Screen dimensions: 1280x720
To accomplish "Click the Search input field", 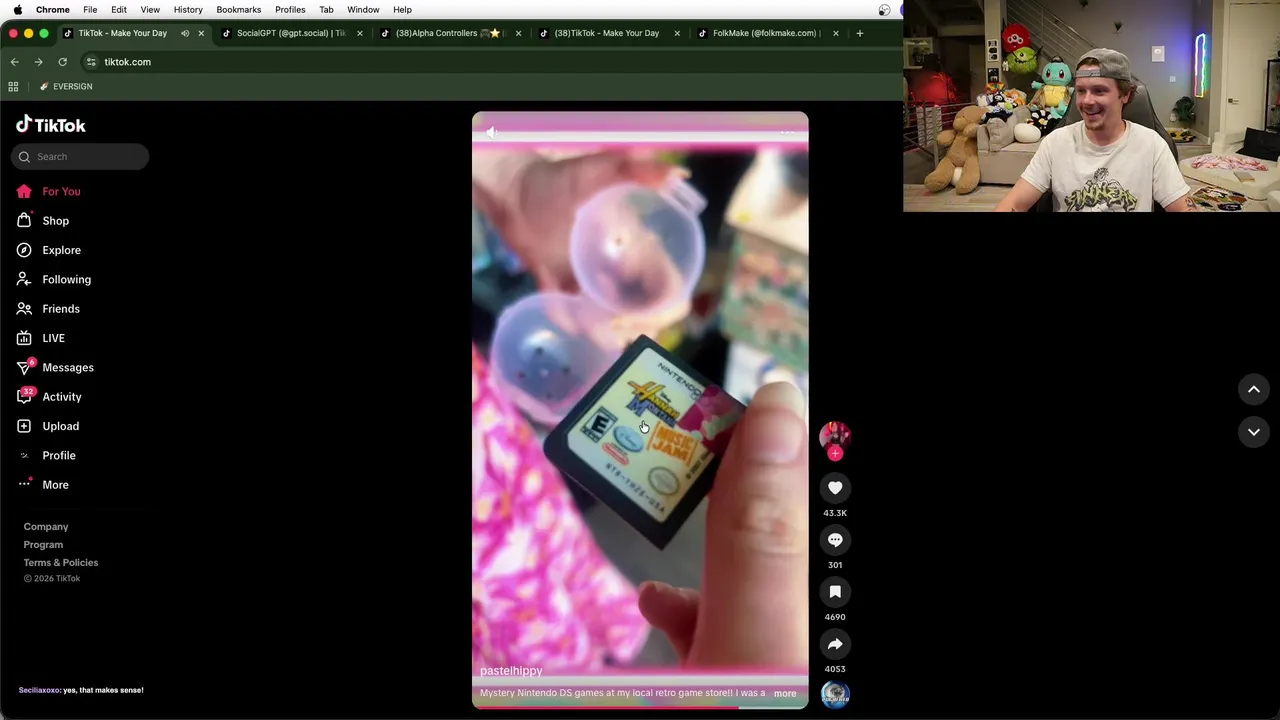I will (80, 156).
